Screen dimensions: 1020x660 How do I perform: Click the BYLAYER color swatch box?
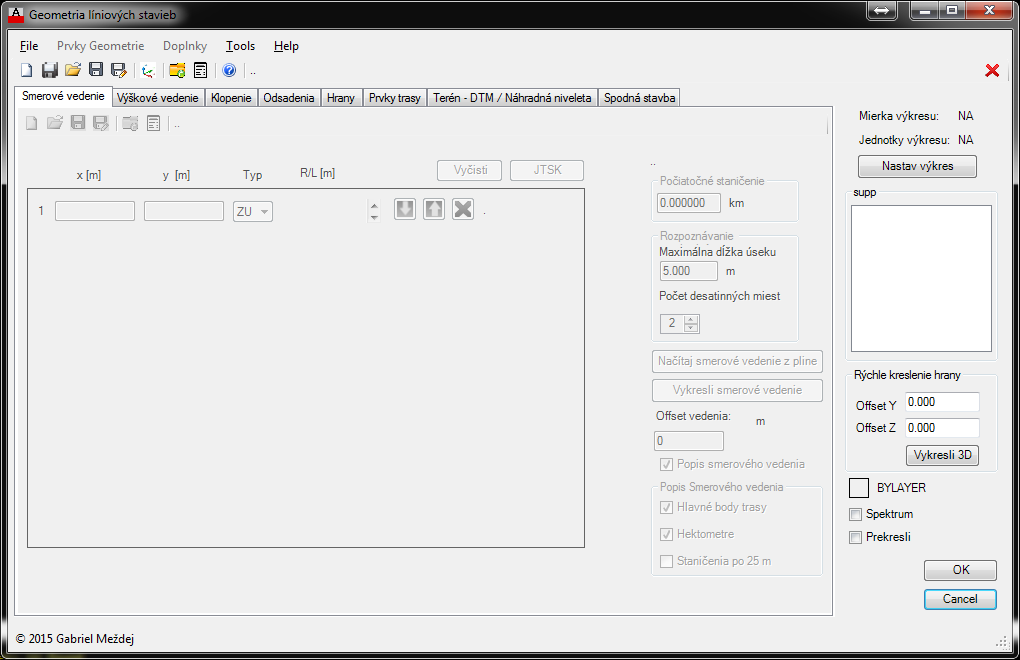click(x=858, y=488)
